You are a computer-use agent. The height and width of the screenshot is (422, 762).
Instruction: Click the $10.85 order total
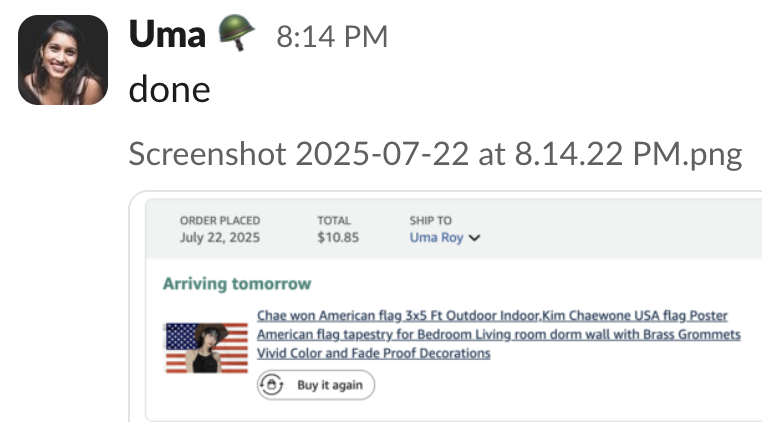338,237
